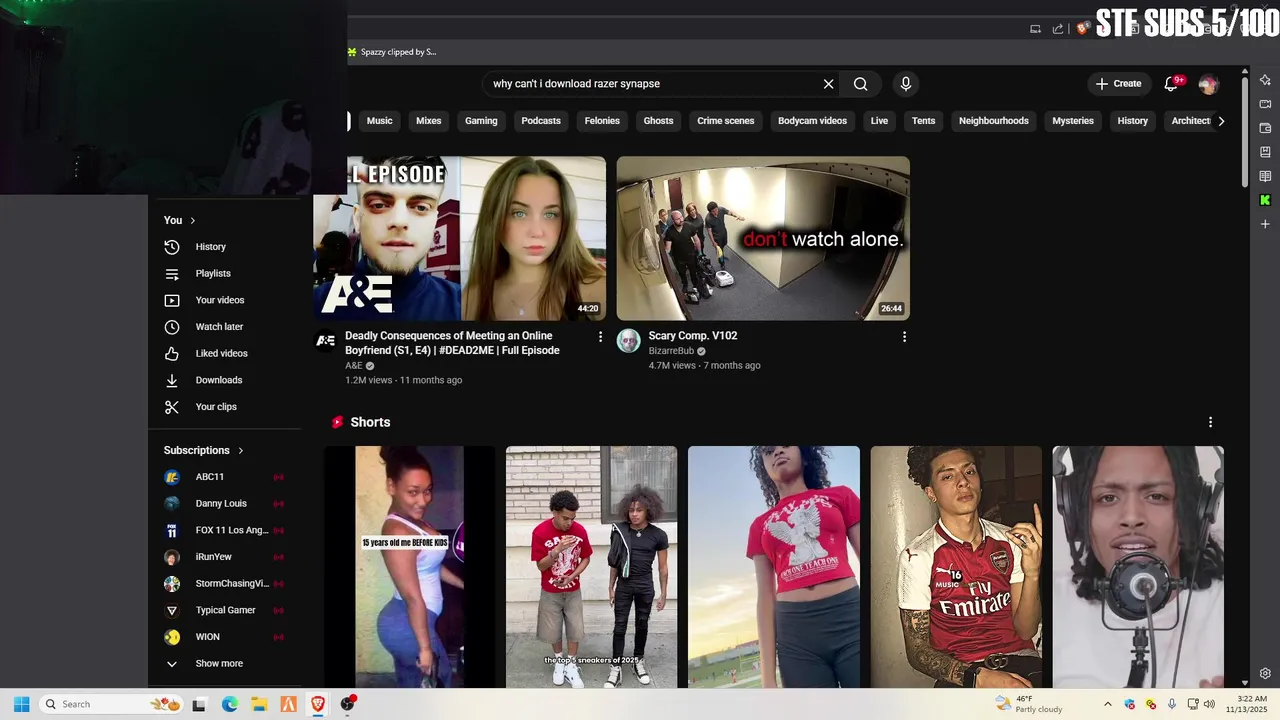Open the BizarreBub channel avatar
Image resolution: width=1280 pixels, height=720 pixels.
tap(628, 341)
